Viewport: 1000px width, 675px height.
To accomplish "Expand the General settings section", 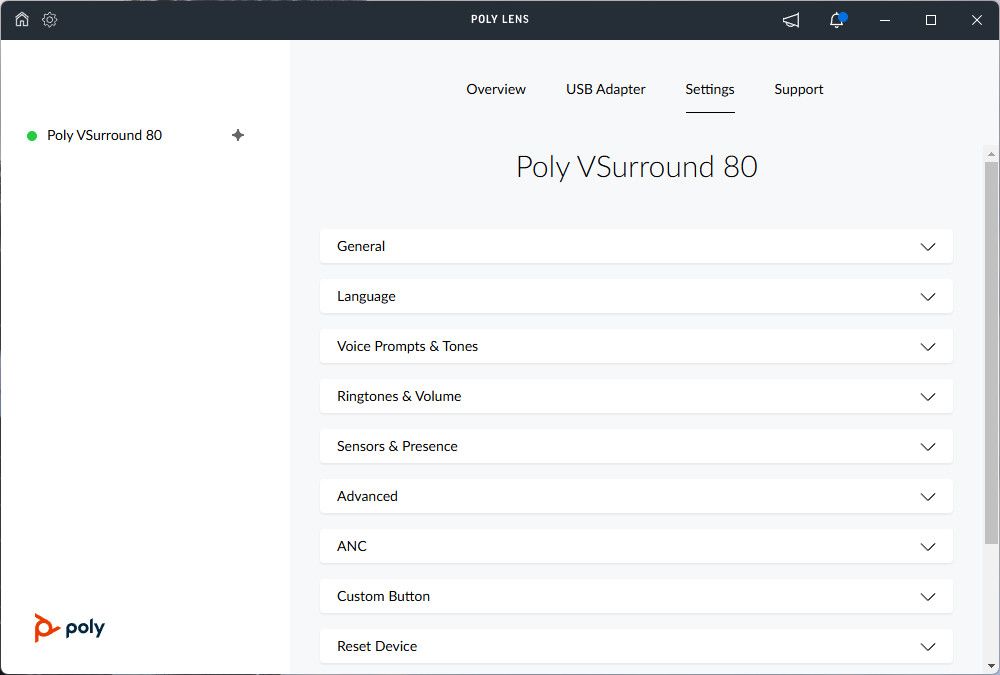I will 636,246.
